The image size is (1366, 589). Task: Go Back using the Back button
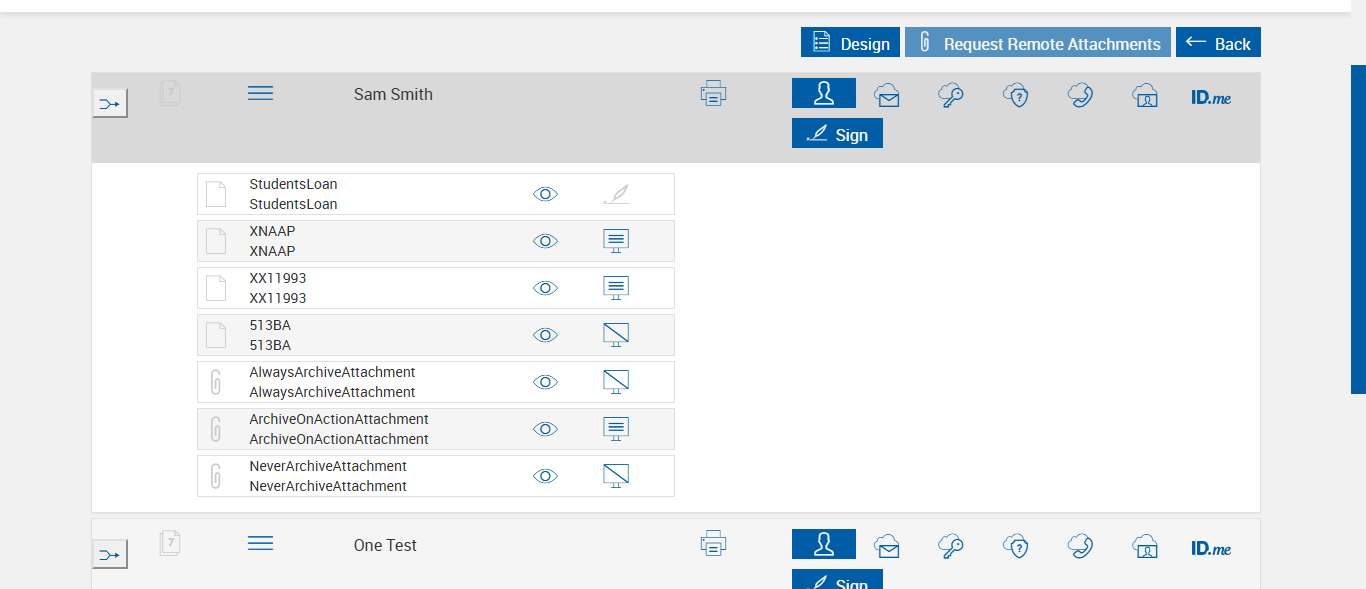(x=1218, y=43)
